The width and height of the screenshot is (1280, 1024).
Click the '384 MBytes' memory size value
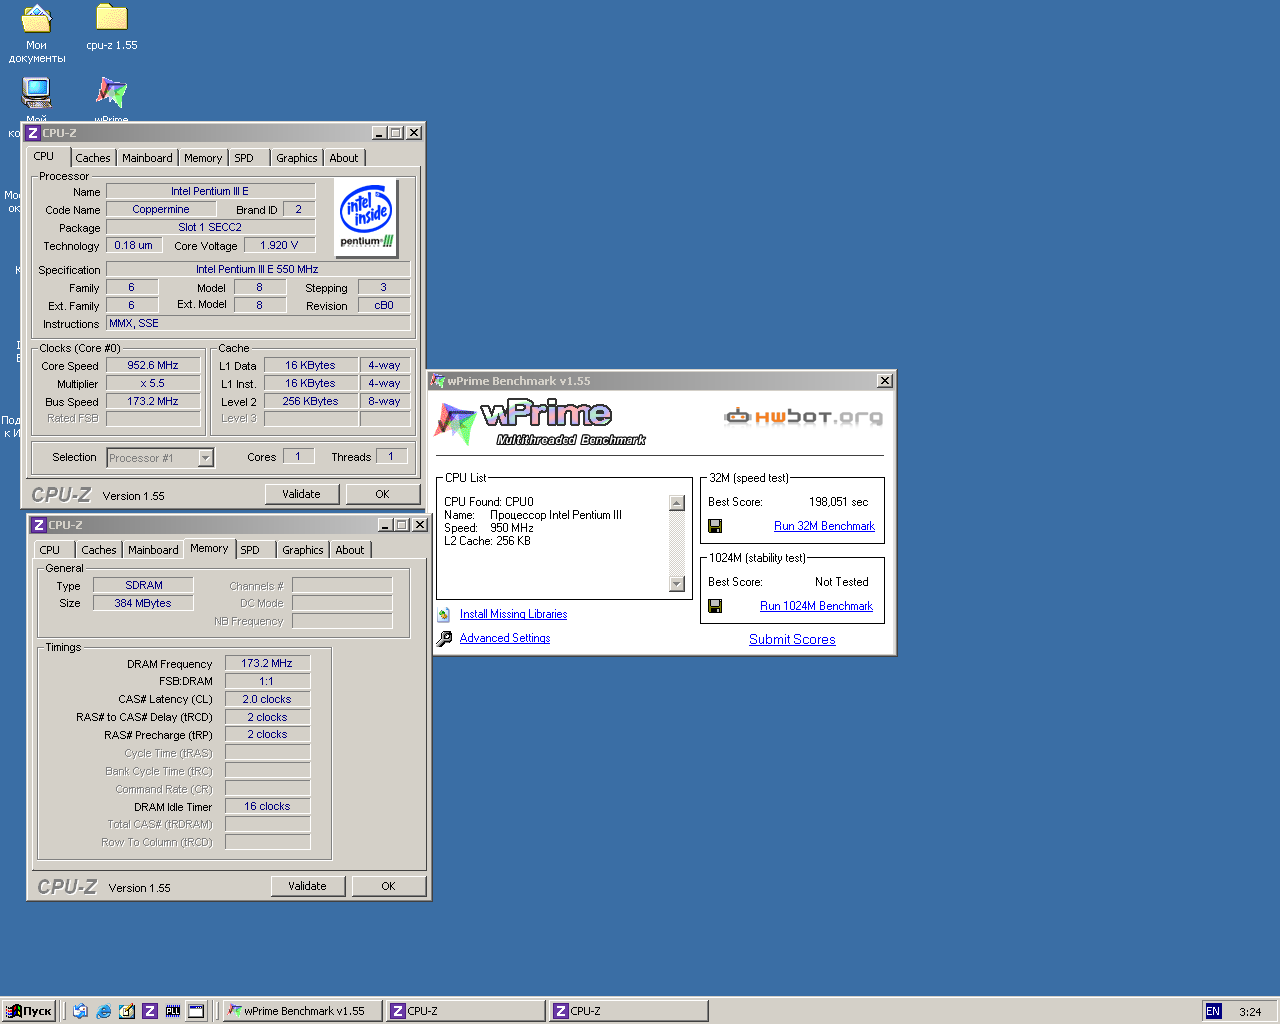pyautogui.click(x=144, y=603)
